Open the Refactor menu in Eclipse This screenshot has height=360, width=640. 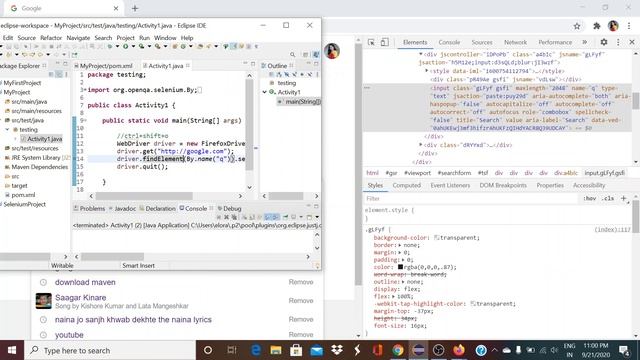point(51,38)
